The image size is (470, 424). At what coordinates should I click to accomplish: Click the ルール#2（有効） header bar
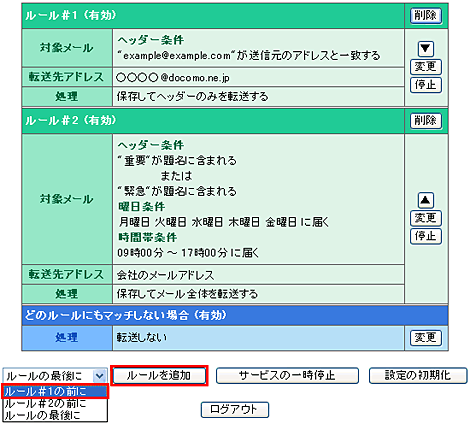(x=213, y=121)
